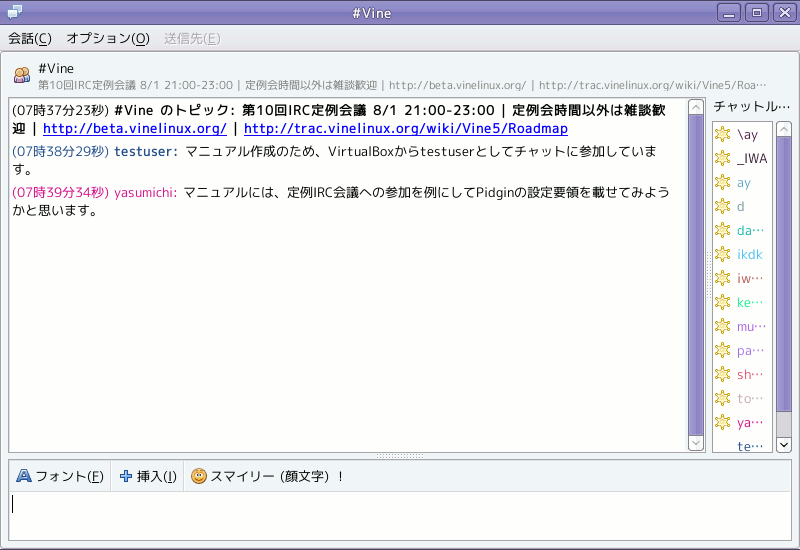Open the 挿入(I) insert toolbar button
Image resolution: width=800 pixels, height=550 pixels.
tap(148, 476)
